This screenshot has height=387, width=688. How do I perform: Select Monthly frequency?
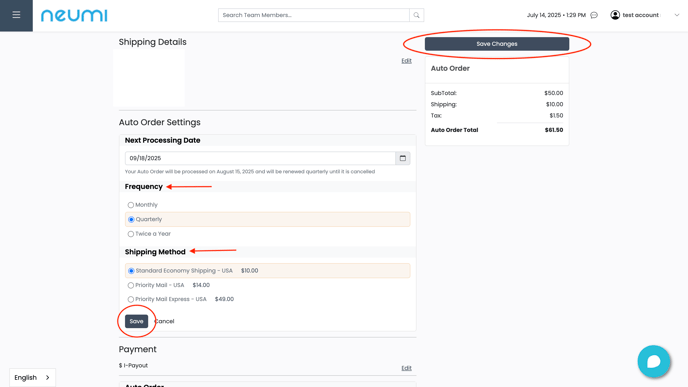(x=131, y=205)
